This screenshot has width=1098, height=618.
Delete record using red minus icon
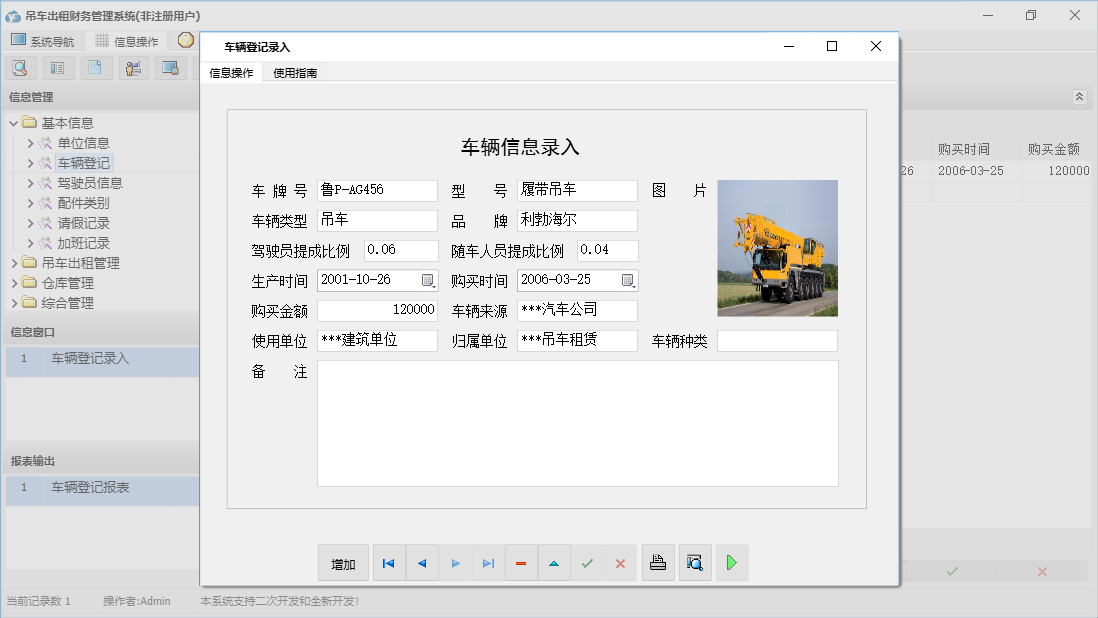coord(521,563)
